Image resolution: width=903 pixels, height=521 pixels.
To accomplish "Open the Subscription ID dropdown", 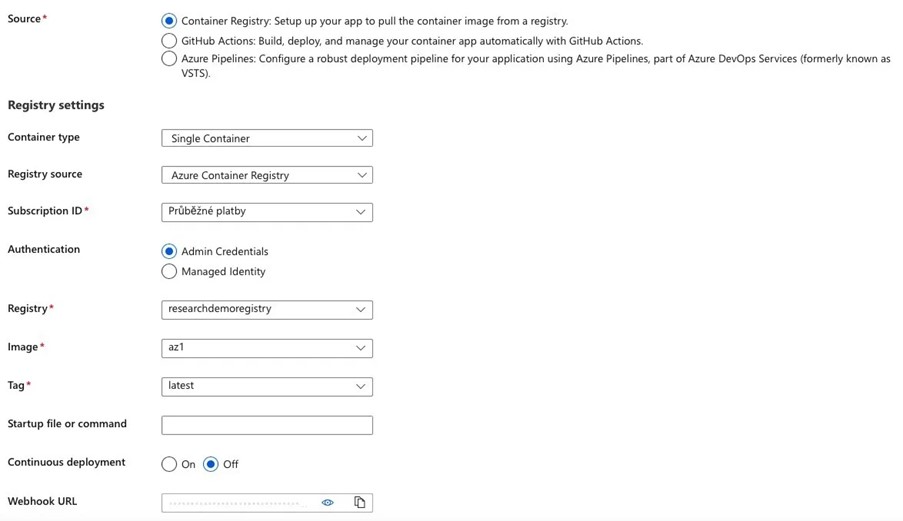I will [x=266, y=212].
